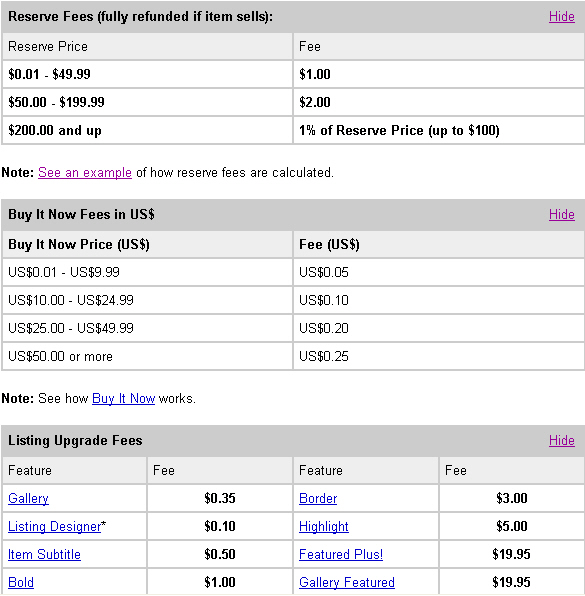Hide the Listing Upgrade Fees section

tap(561, 441)
